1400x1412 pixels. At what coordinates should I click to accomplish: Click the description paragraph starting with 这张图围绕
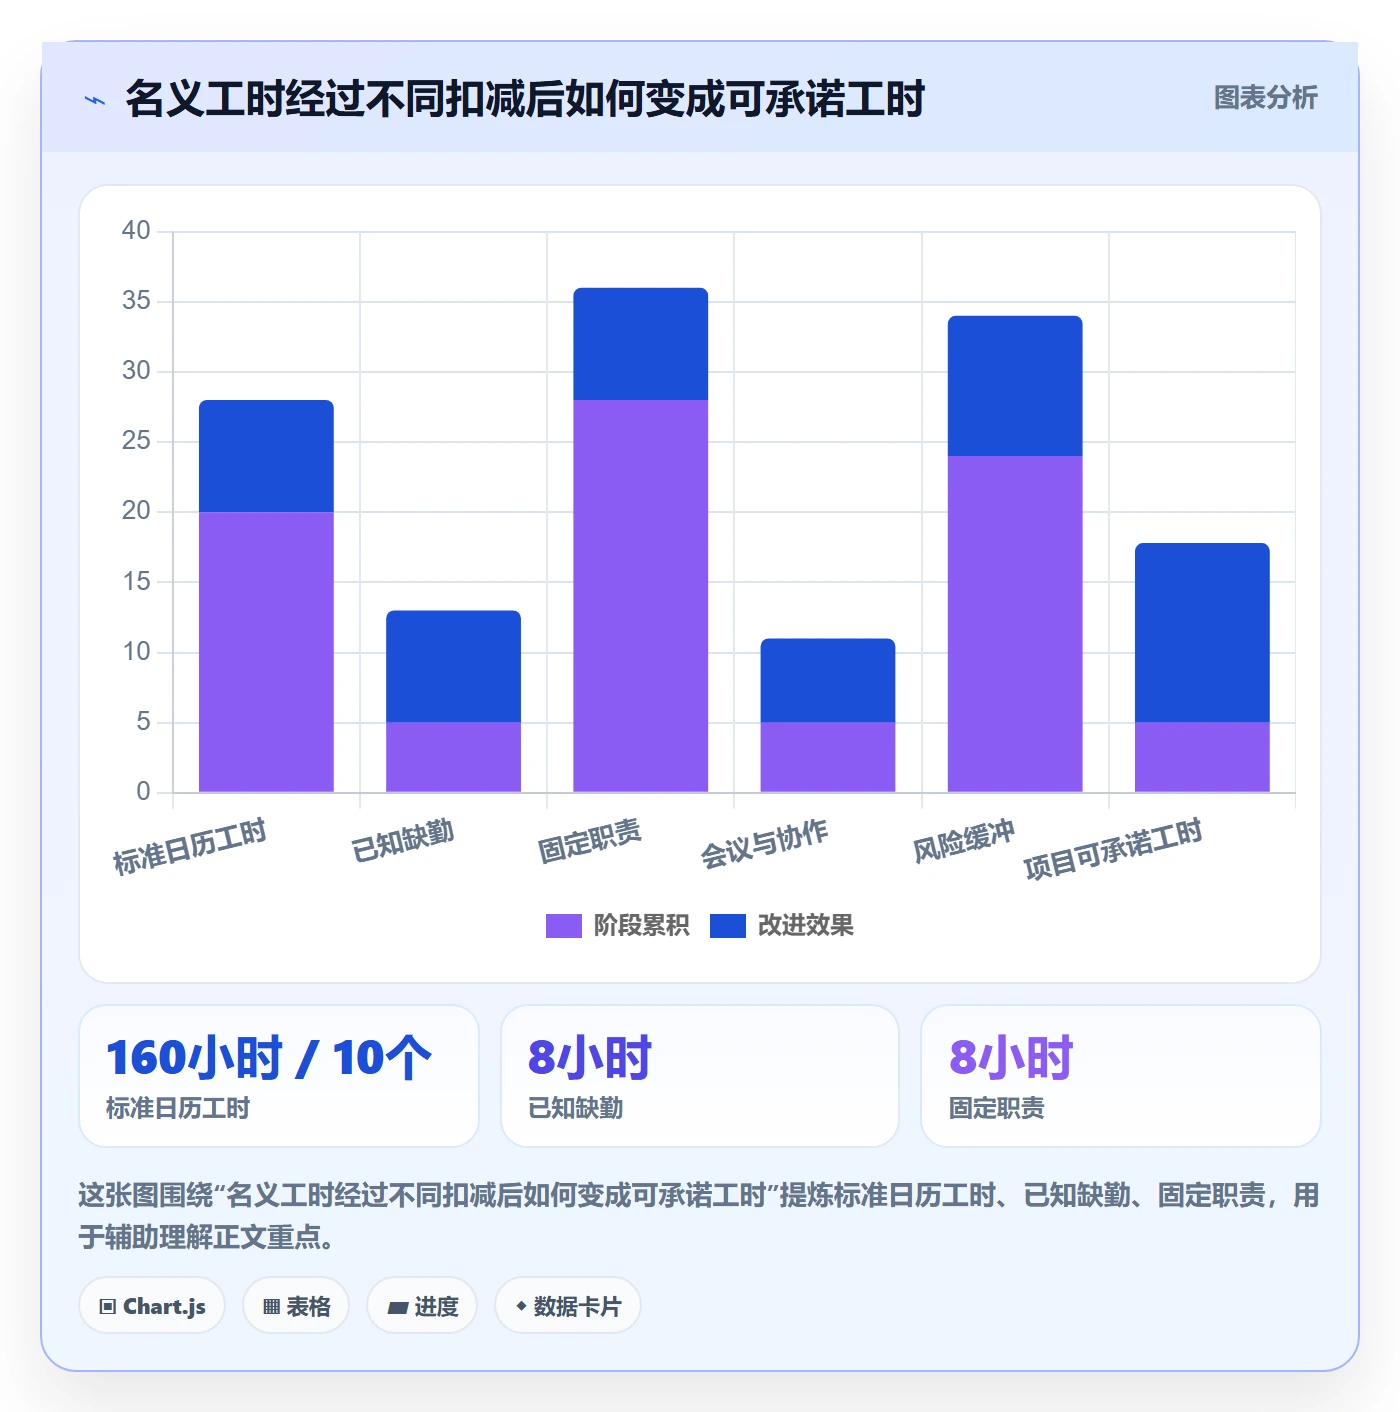[x=699, y=1216]
